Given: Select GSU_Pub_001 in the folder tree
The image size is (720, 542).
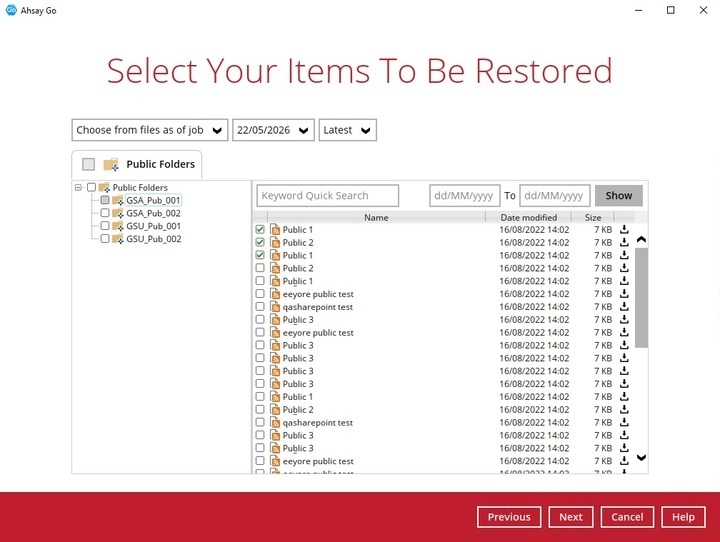Looking at the screenshot, I should 153,226.
